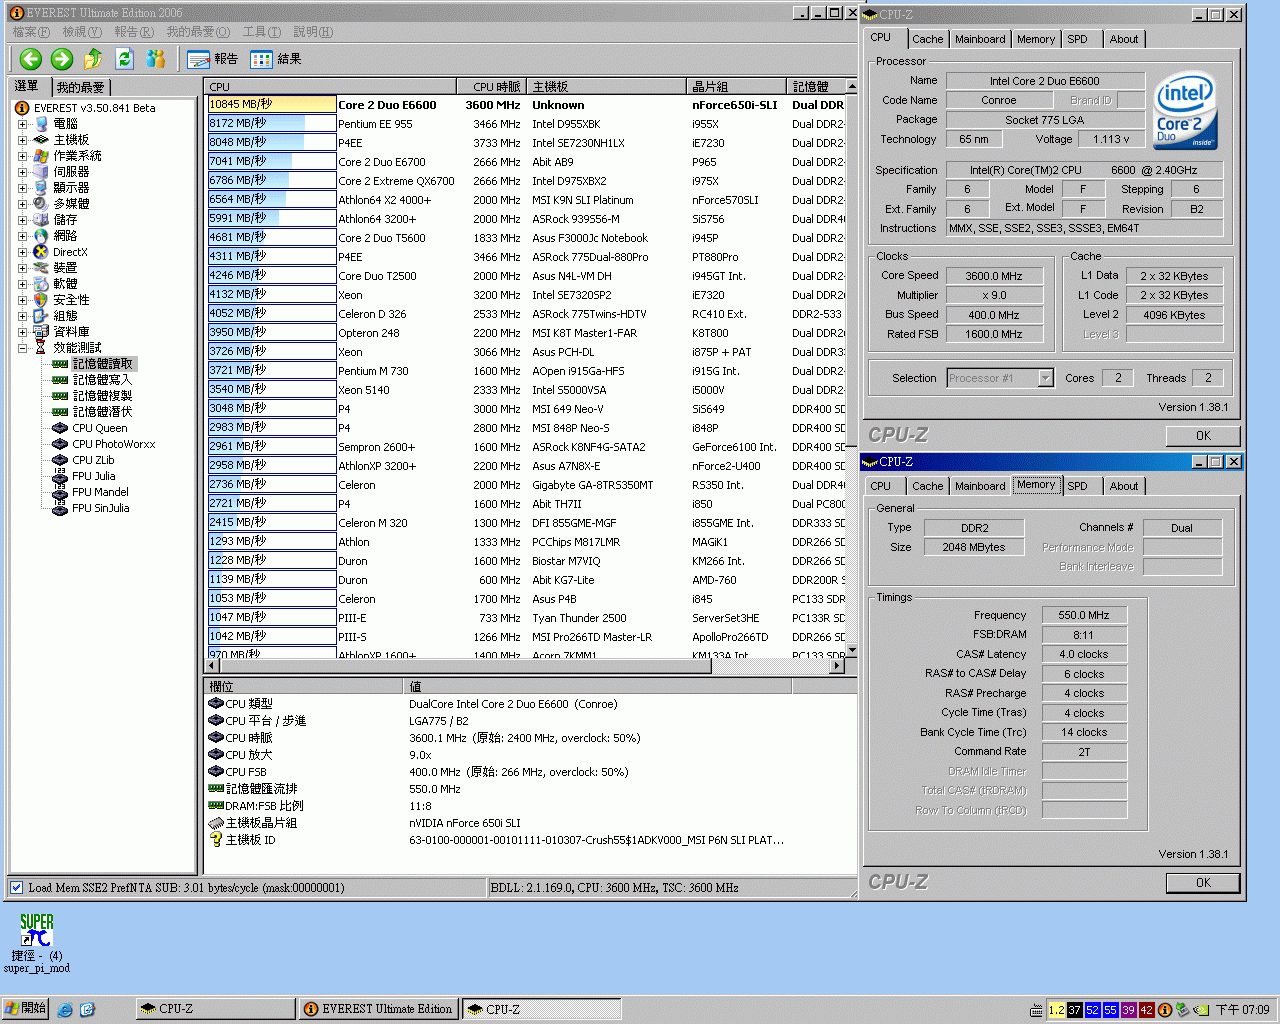Expand the 作業系統 tree node
Image resolution: width=1280 pixels, height=1024 pixels.
(x=22, y=156)
